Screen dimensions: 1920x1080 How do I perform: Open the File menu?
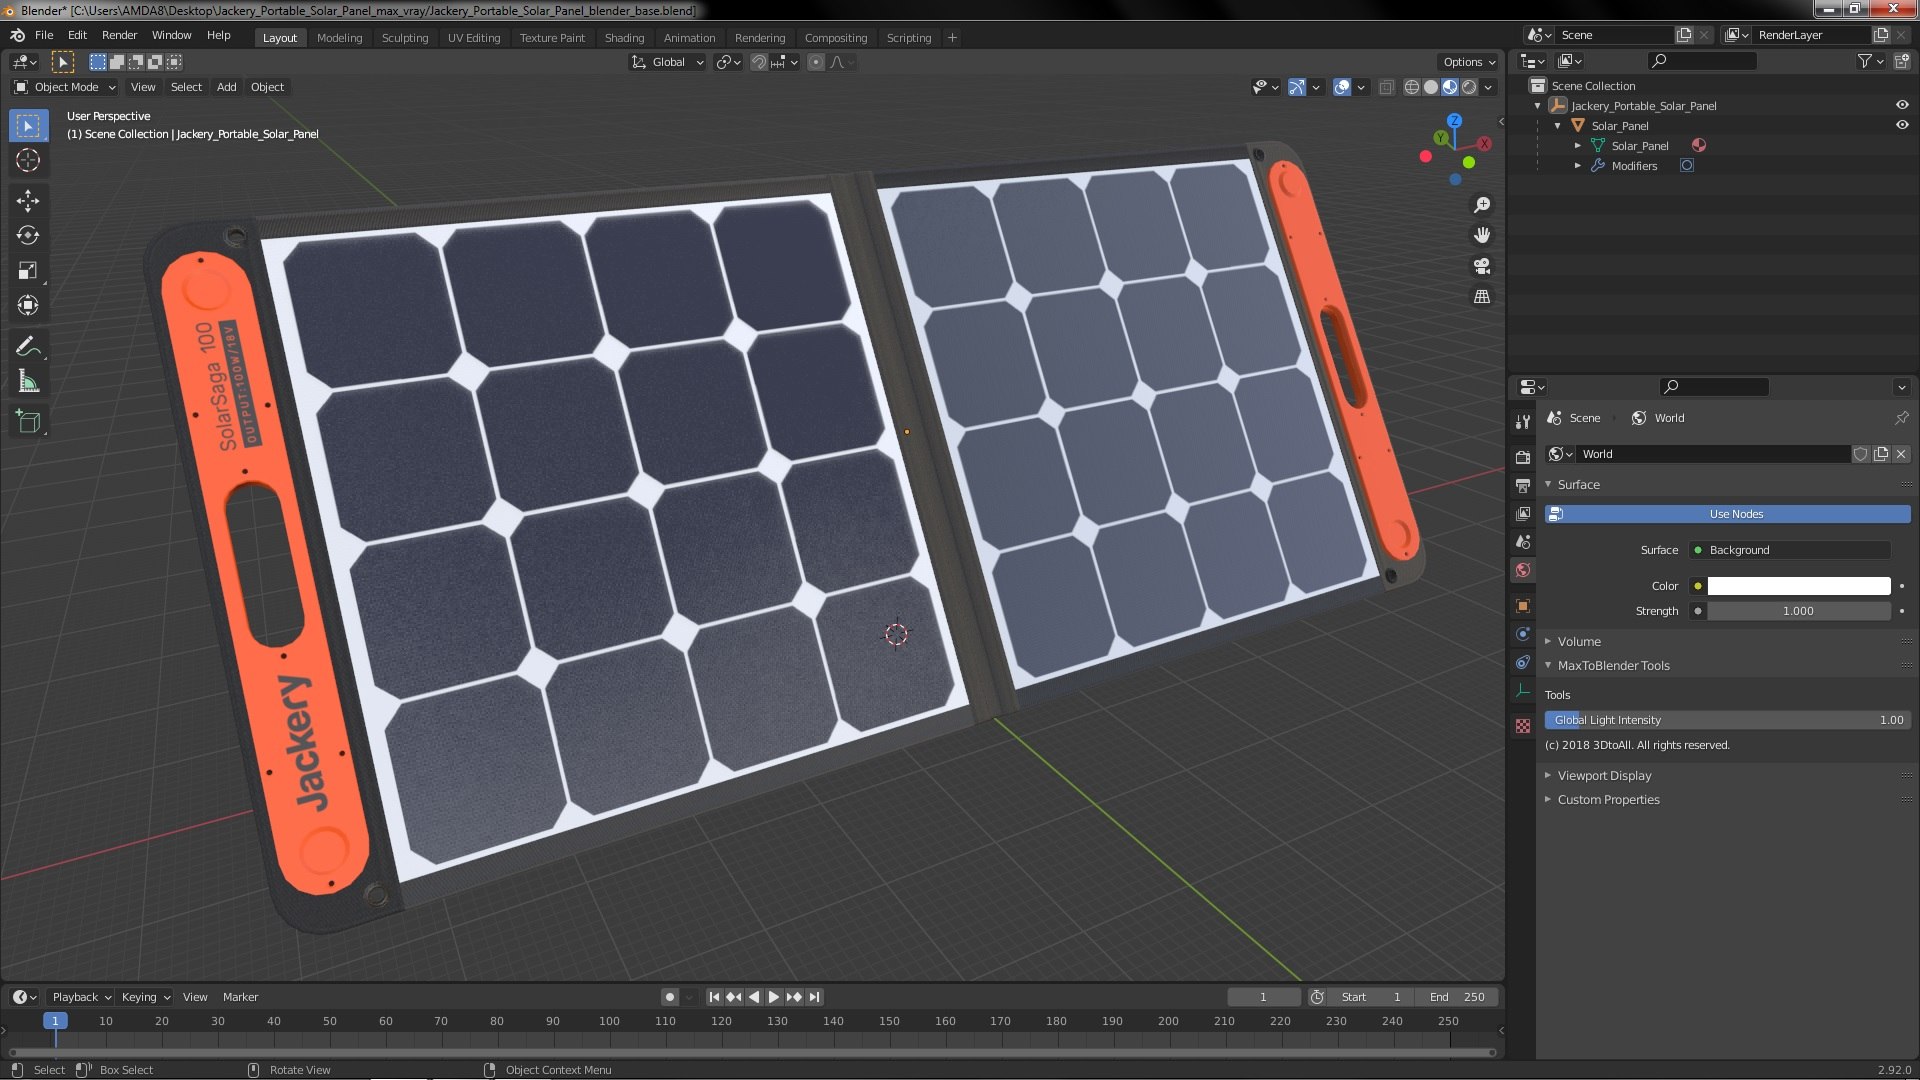click(x=44, y=35)
